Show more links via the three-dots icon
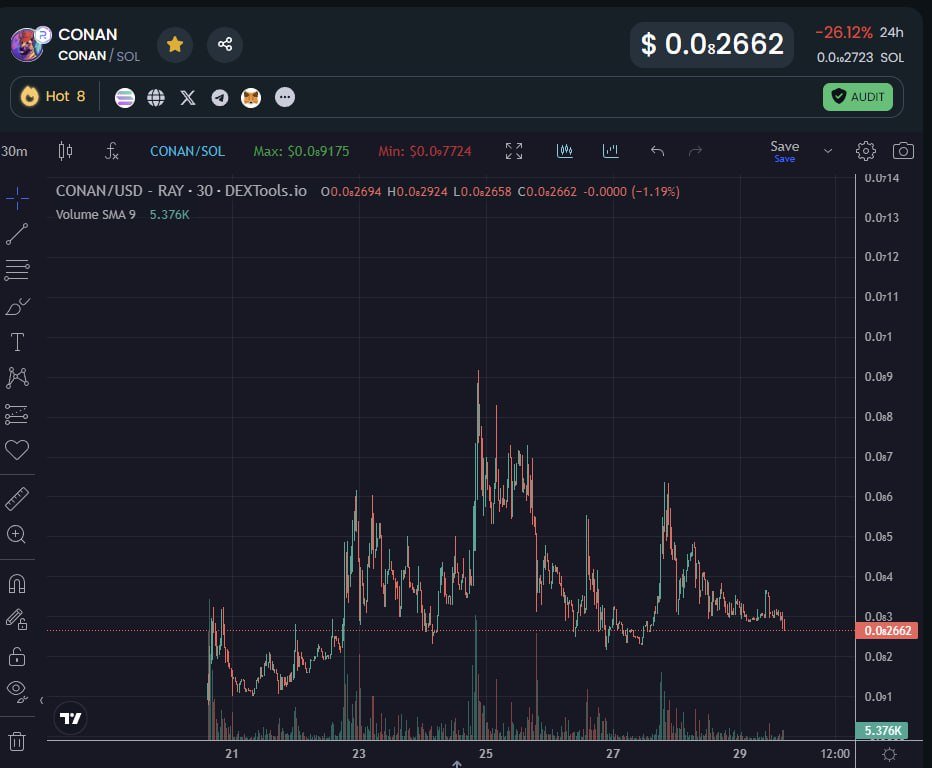Screen dimensions: 932x768 [x=285, y=97]
